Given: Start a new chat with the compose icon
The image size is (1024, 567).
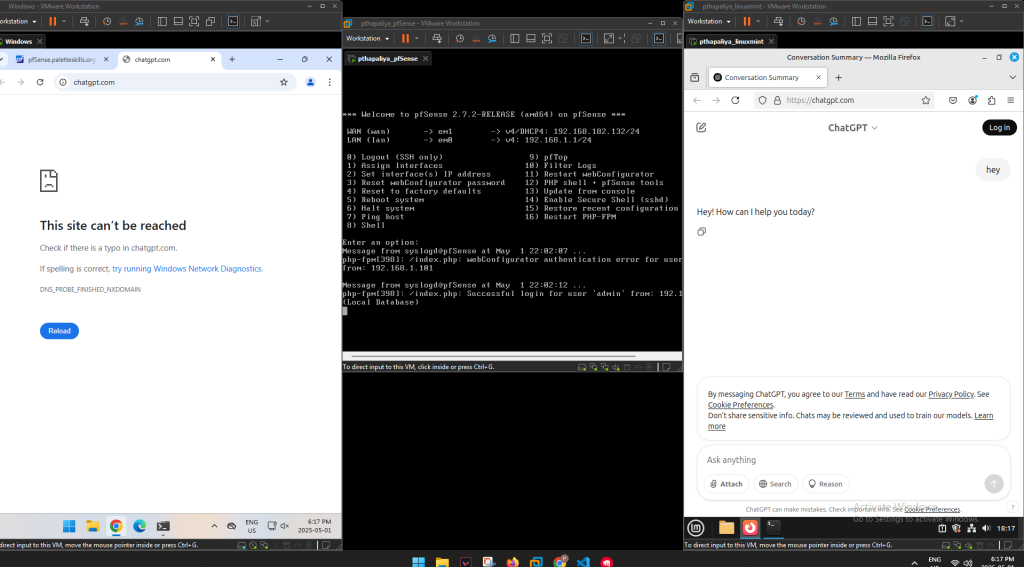Looking at the screenshot, I should point(701,128).
